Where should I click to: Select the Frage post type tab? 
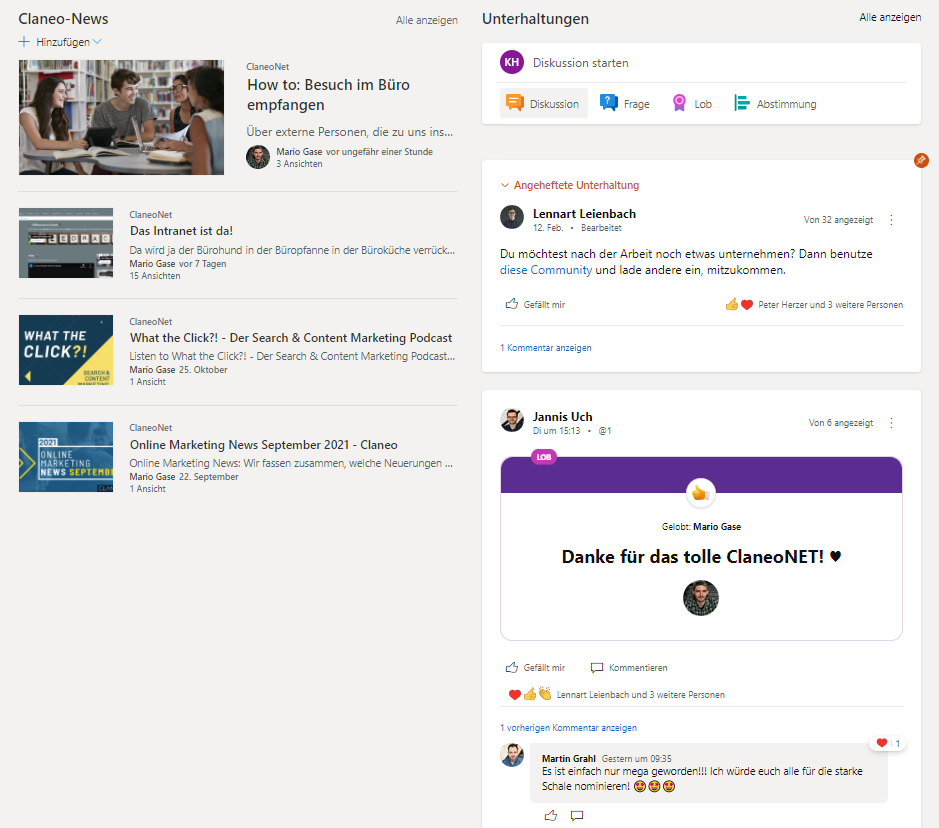point(625,104)
